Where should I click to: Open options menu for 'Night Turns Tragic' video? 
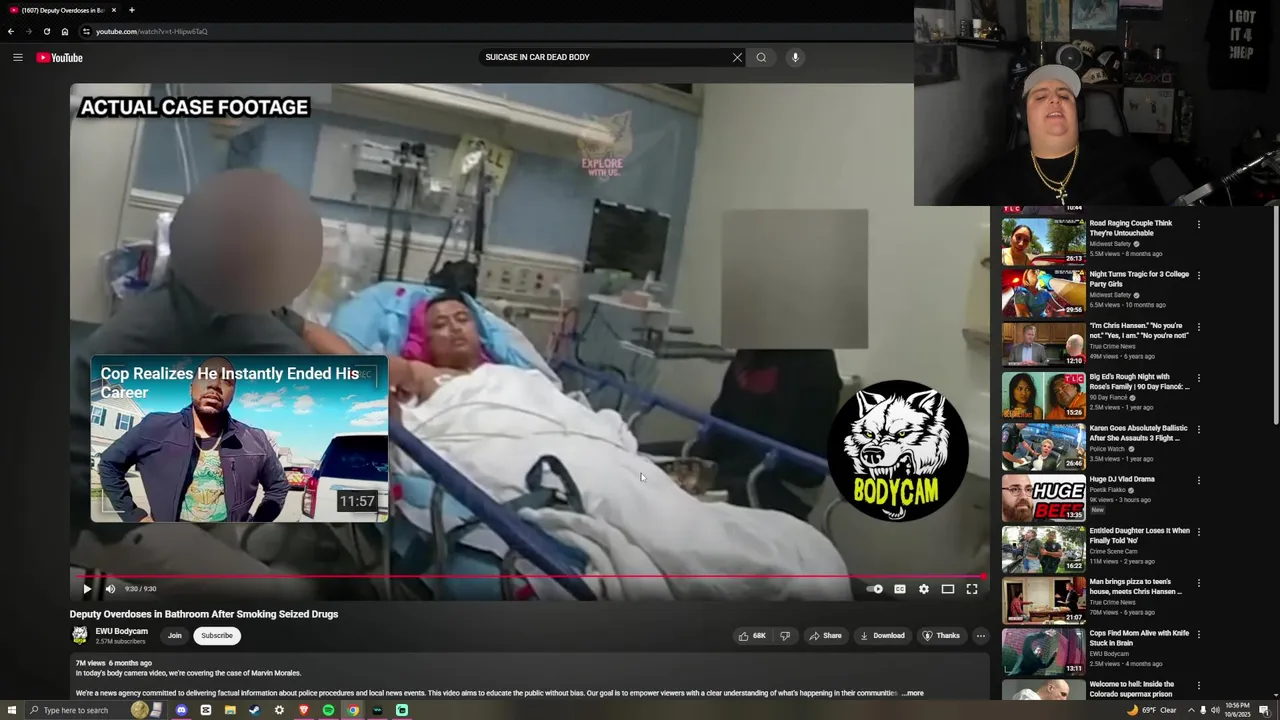click(1198, 275)
